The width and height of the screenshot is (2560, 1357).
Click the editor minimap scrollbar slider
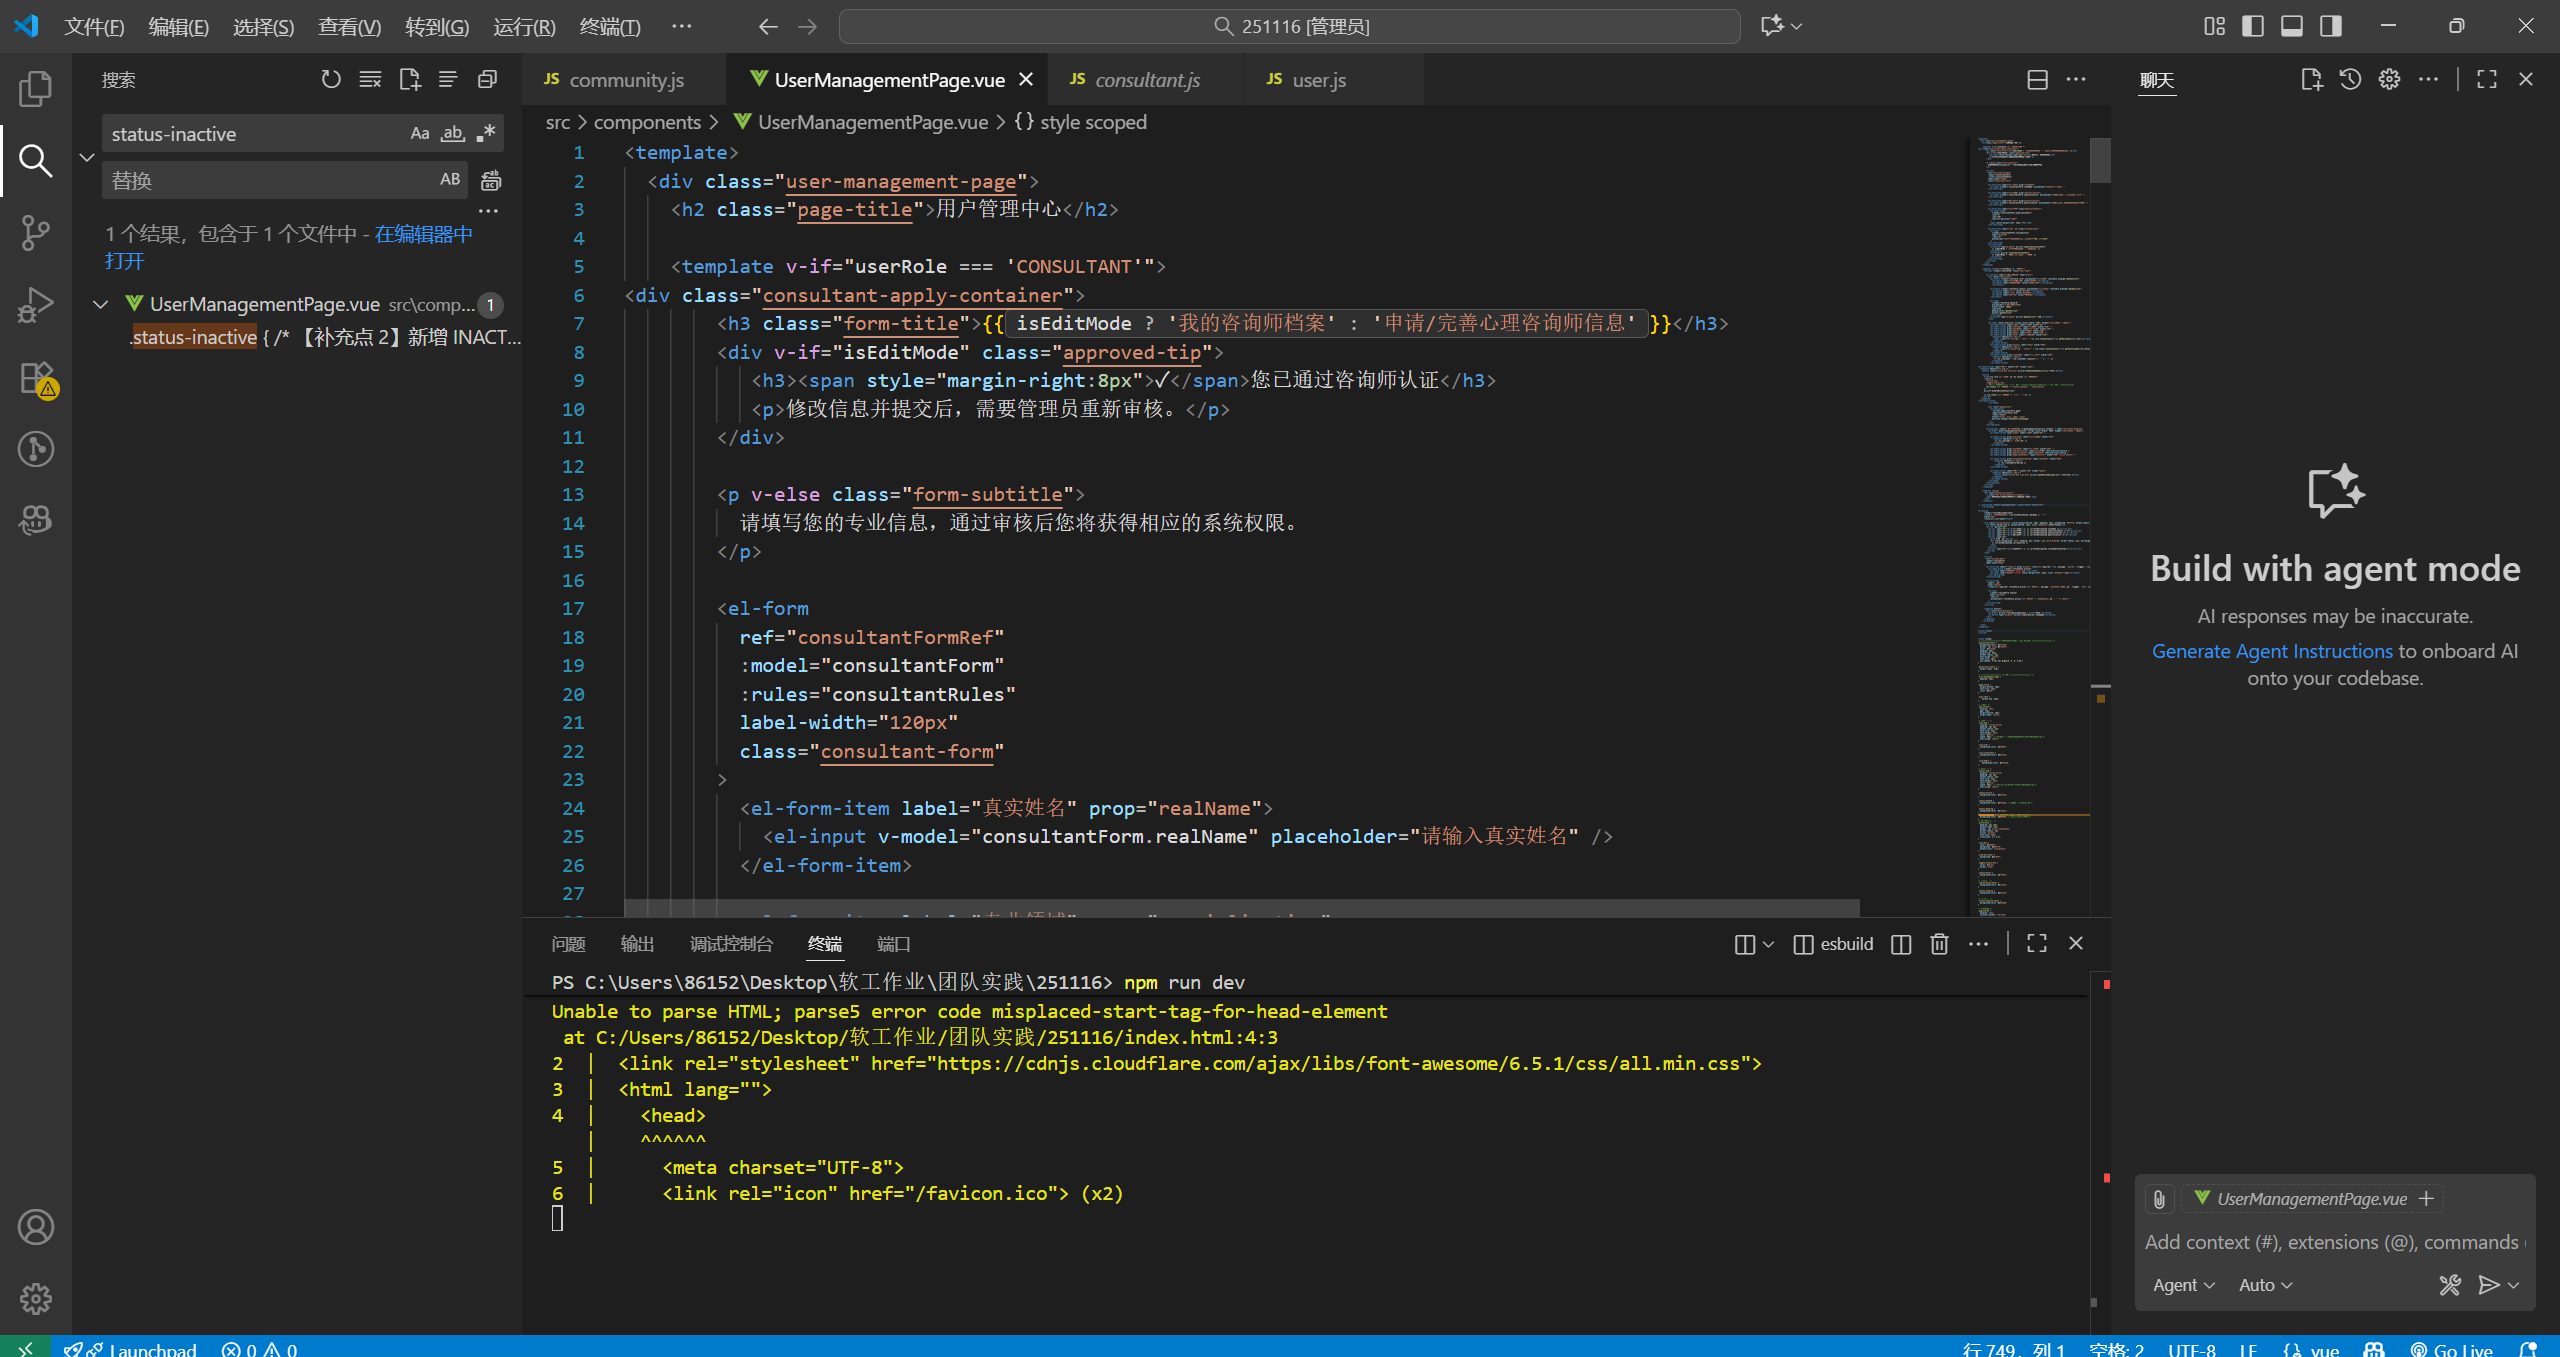(x=2100, y=160)
